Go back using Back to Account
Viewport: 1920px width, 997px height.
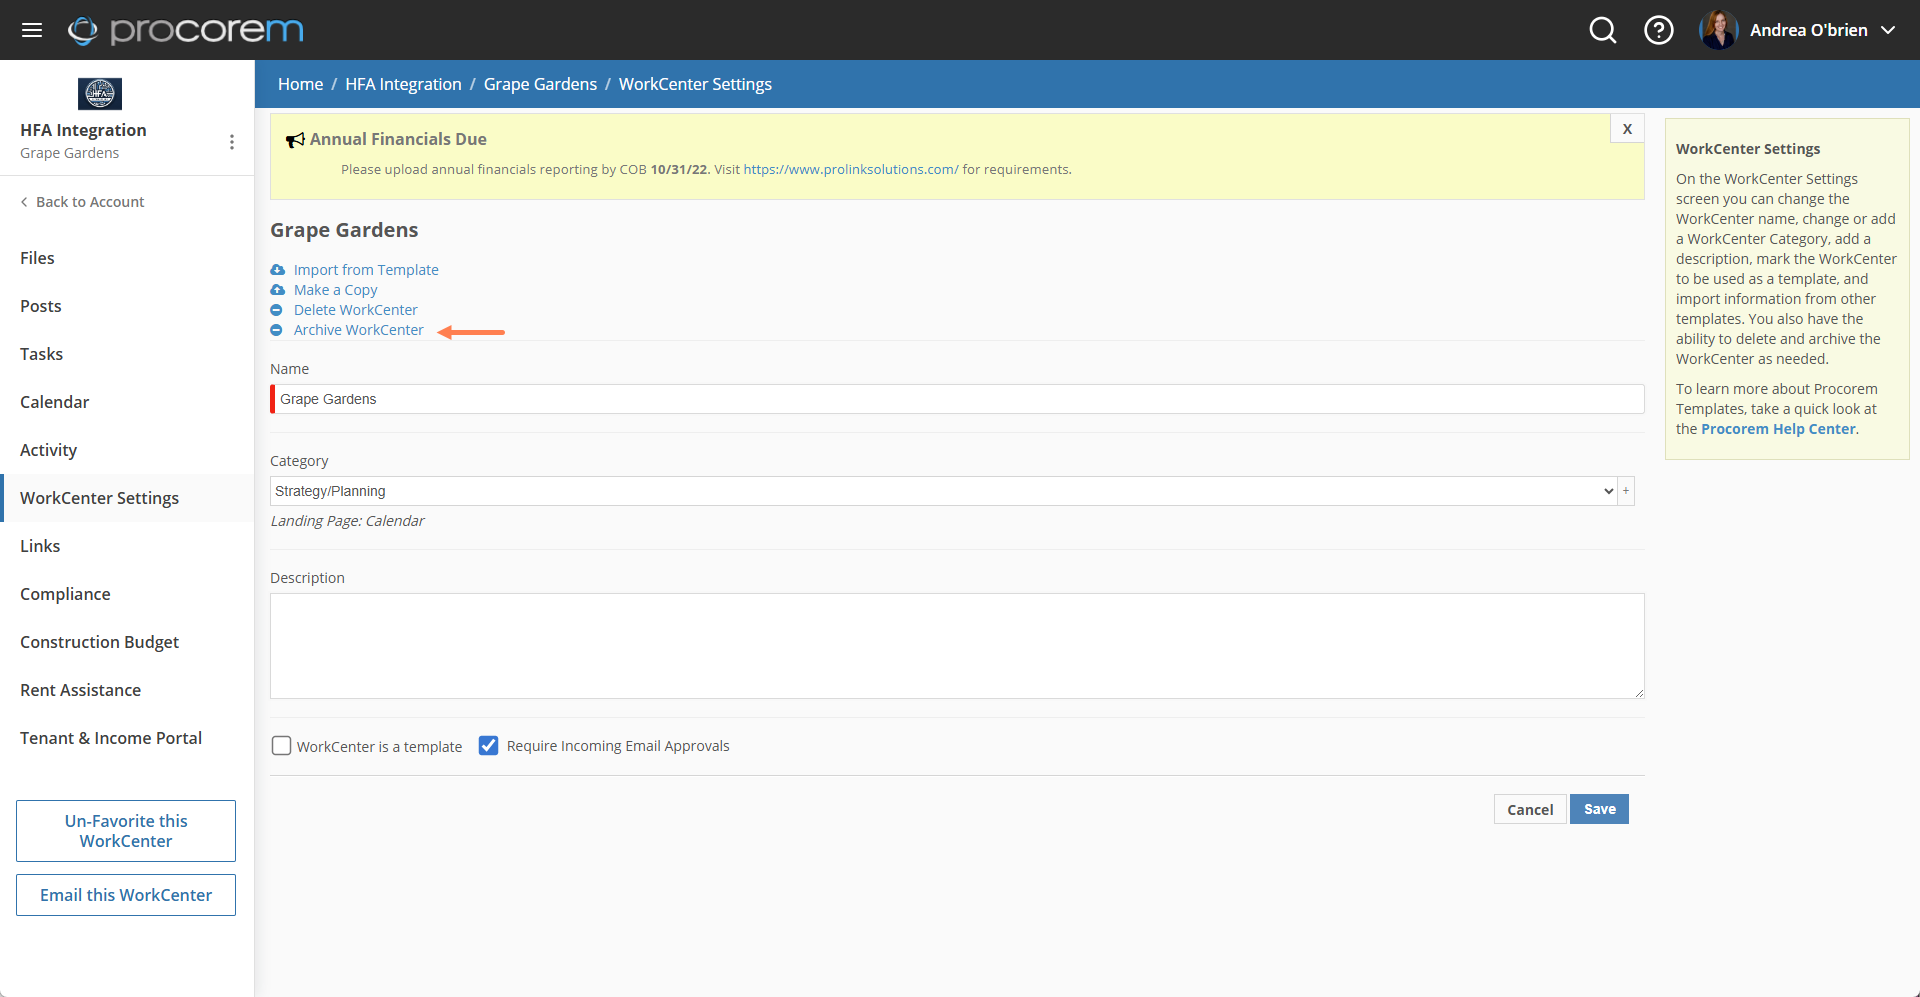[82, 202]
